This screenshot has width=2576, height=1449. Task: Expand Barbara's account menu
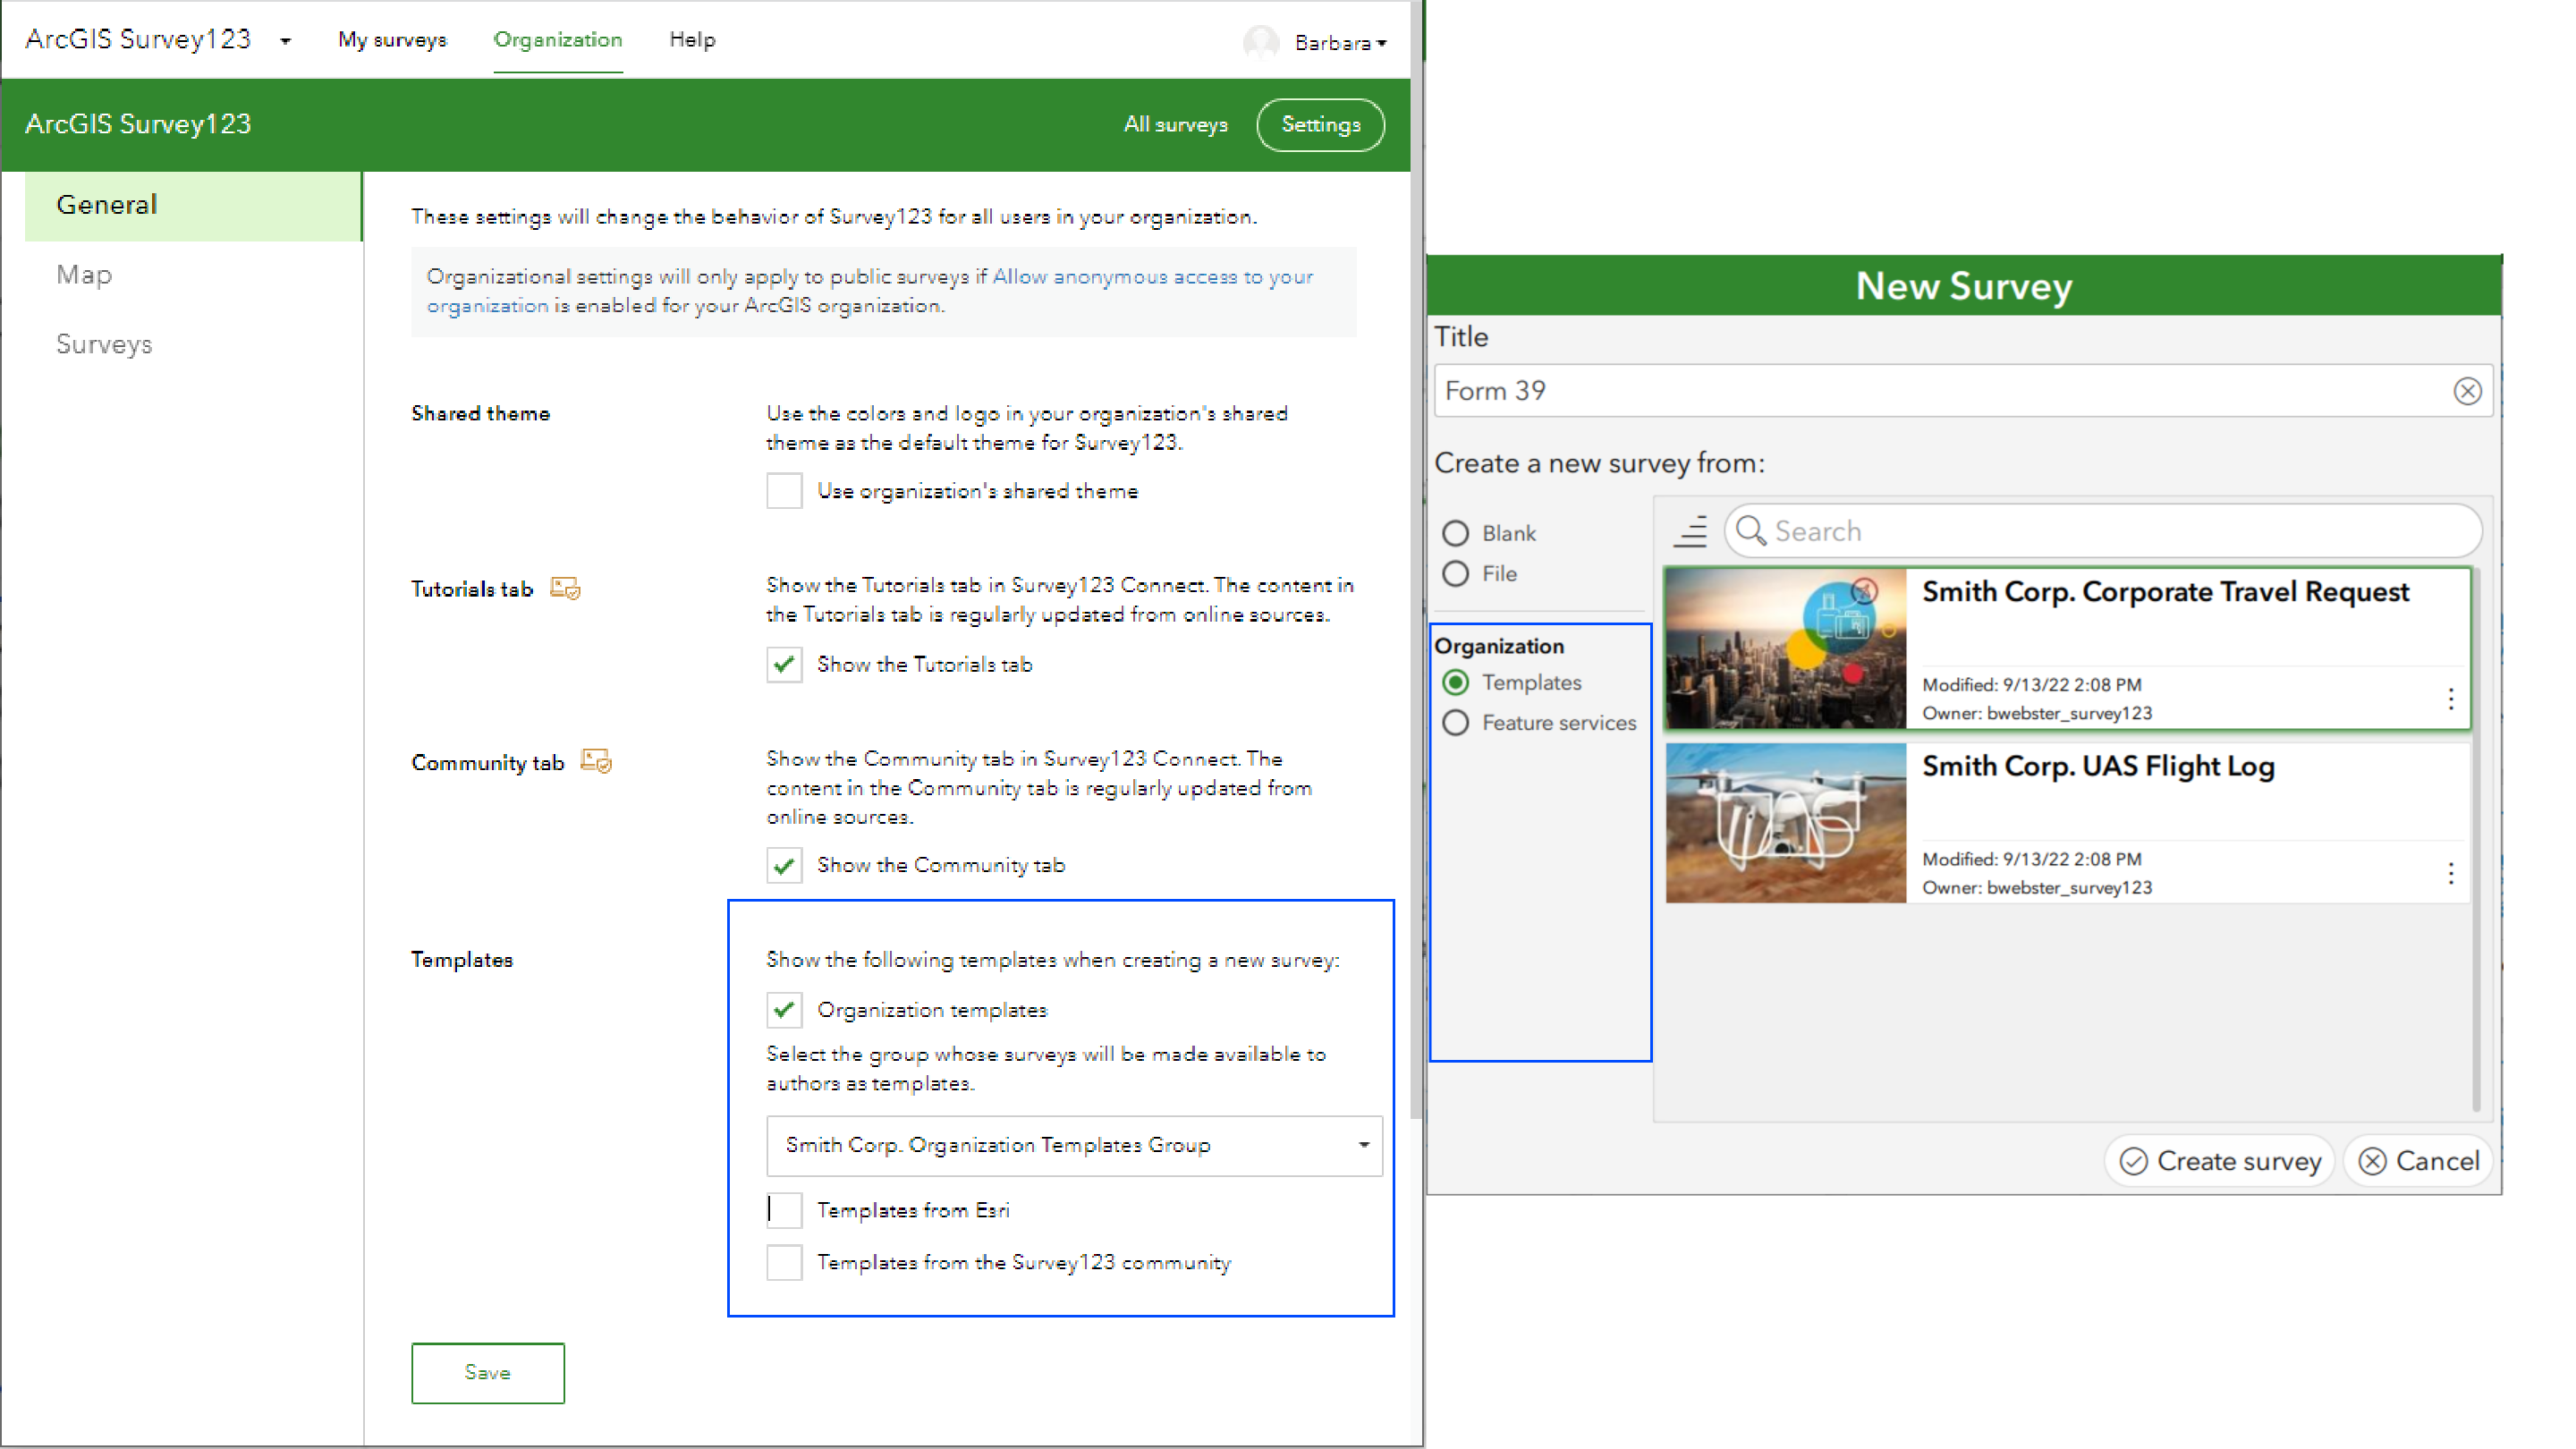click(1383, 43)
